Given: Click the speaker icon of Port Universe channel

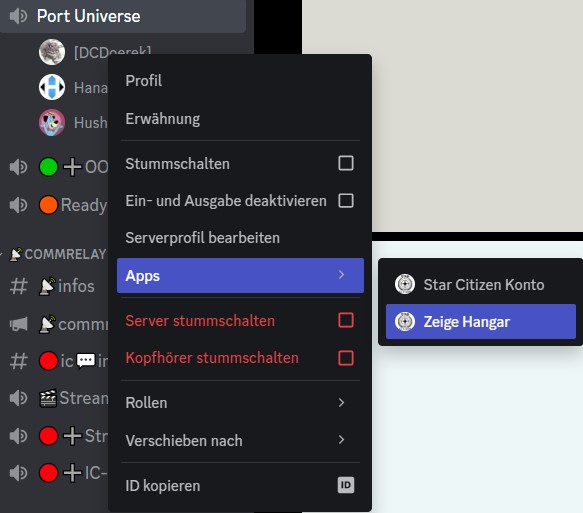Looking at the screenshot, I should point(18,16).
